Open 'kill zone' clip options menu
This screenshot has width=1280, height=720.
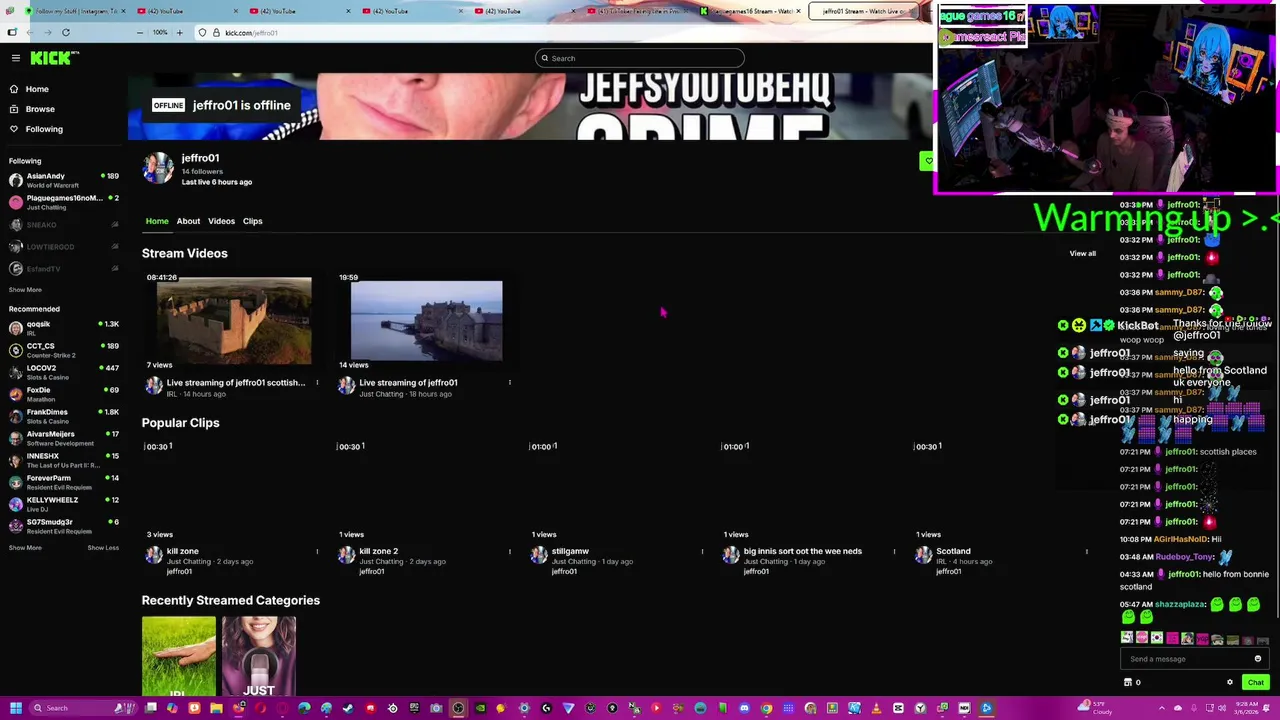tap(317, 551)
